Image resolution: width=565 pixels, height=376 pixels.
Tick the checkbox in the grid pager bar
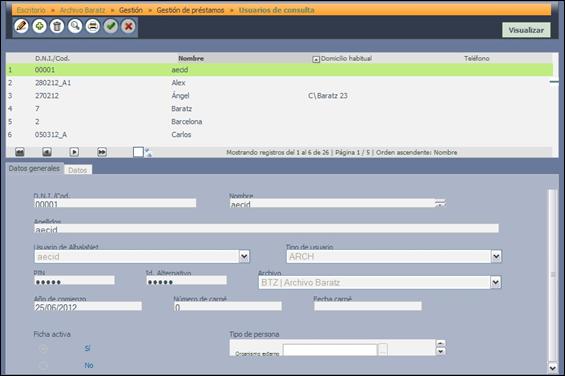[138, 152]
